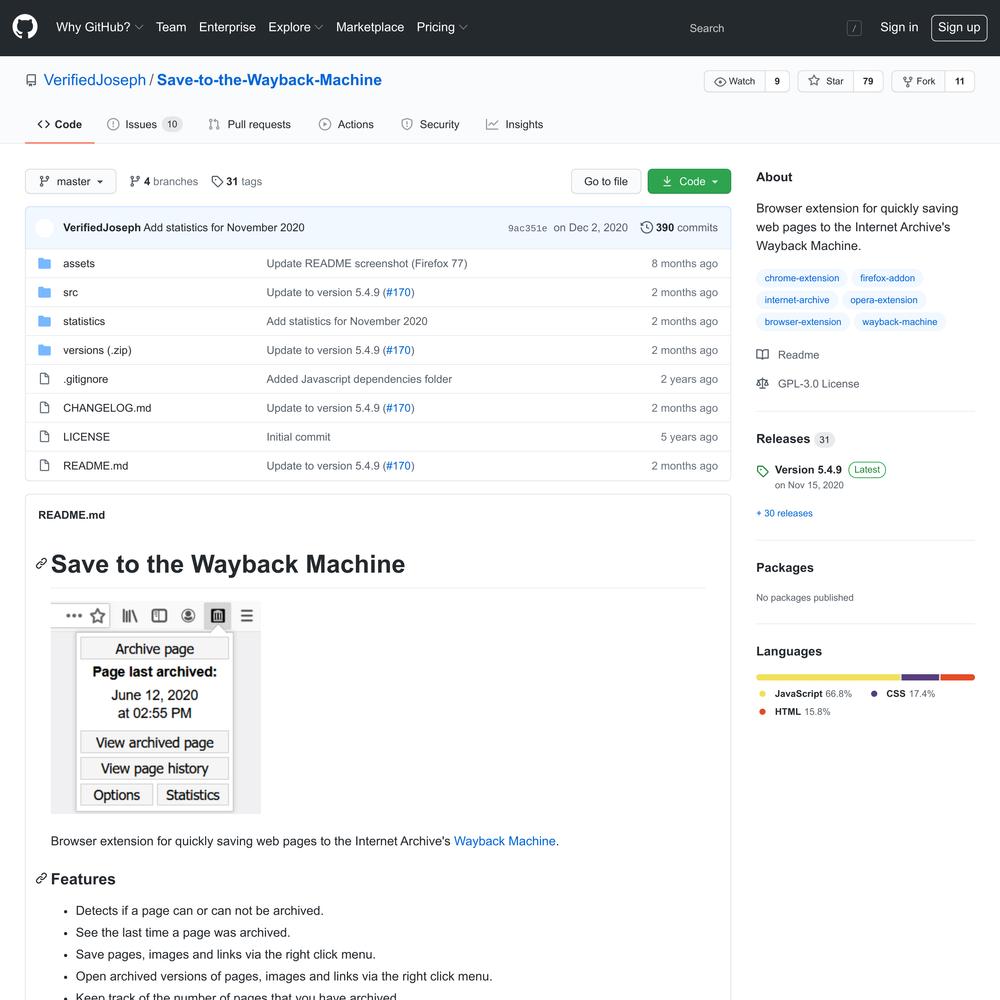Open the Save-to-the-Wayback-Machine repository link

pyautogui.click(x=269, y=80)
